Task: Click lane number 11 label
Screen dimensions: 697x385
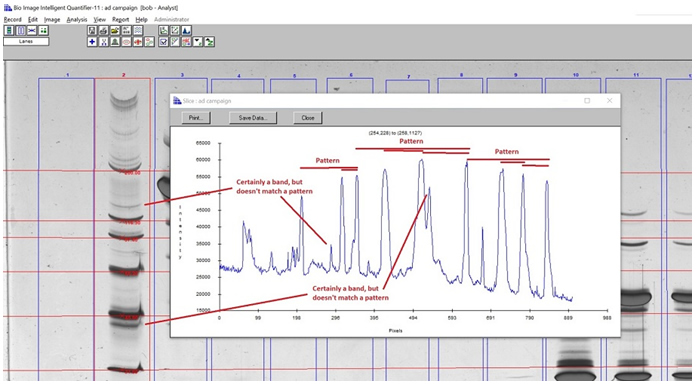Action: pyautogui.click(x=636, y=75)
